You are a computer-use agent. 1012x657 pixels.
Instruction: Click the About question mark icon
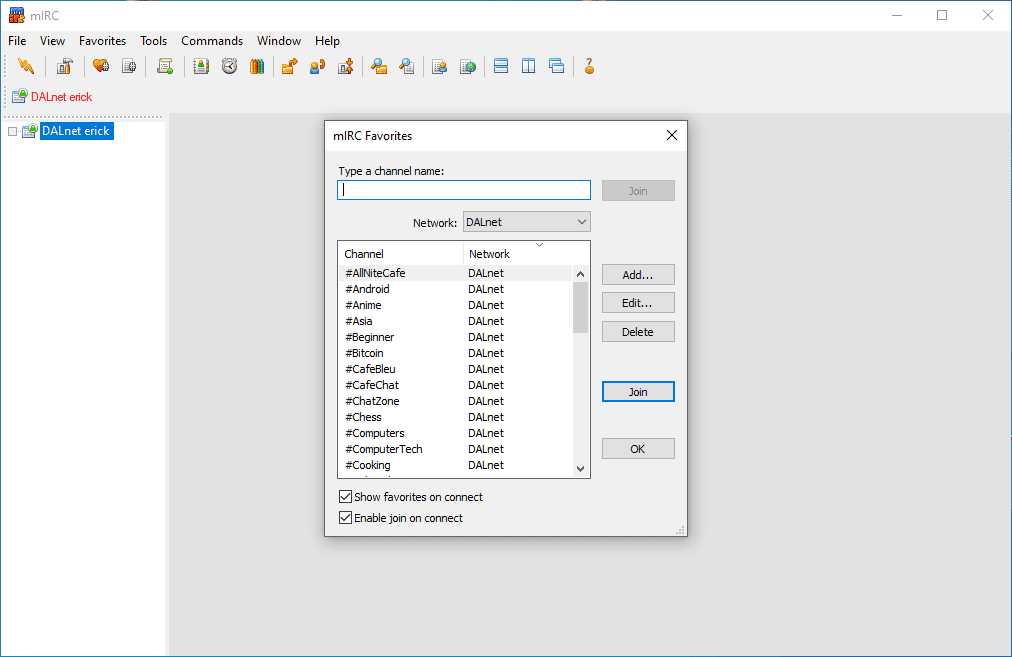(589, 66)
